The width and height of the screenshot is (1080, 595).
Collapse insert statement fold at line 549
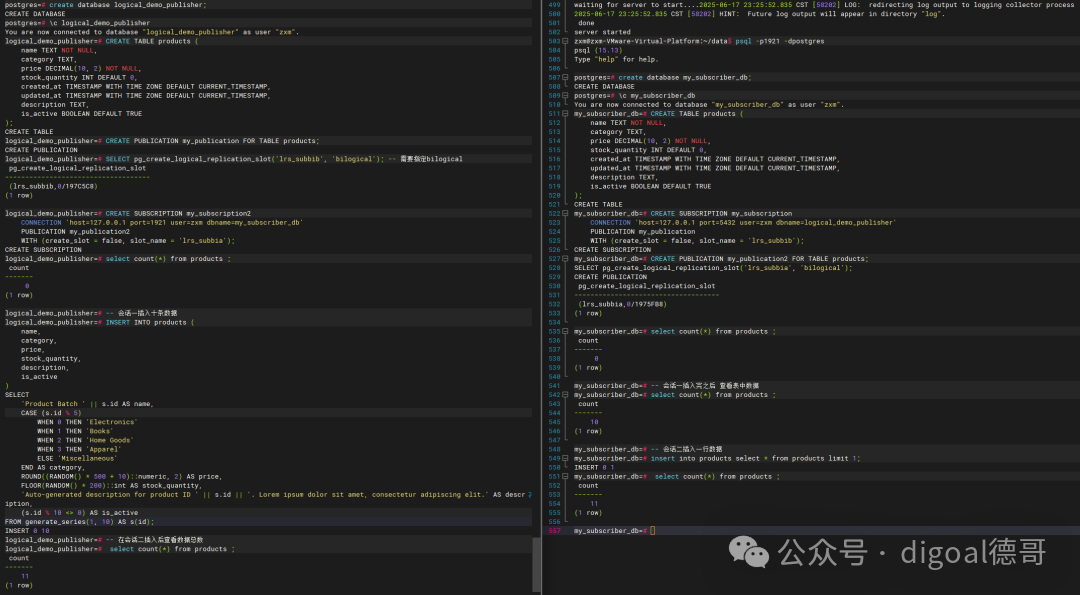pos(565,459)
